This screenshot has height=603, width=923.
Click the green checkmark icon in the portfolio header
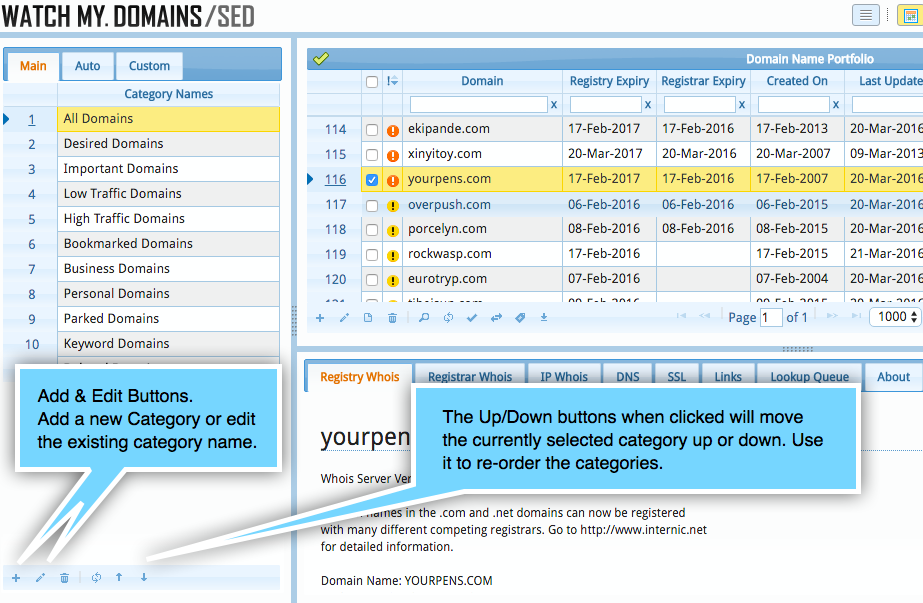(x=321, y=58)
